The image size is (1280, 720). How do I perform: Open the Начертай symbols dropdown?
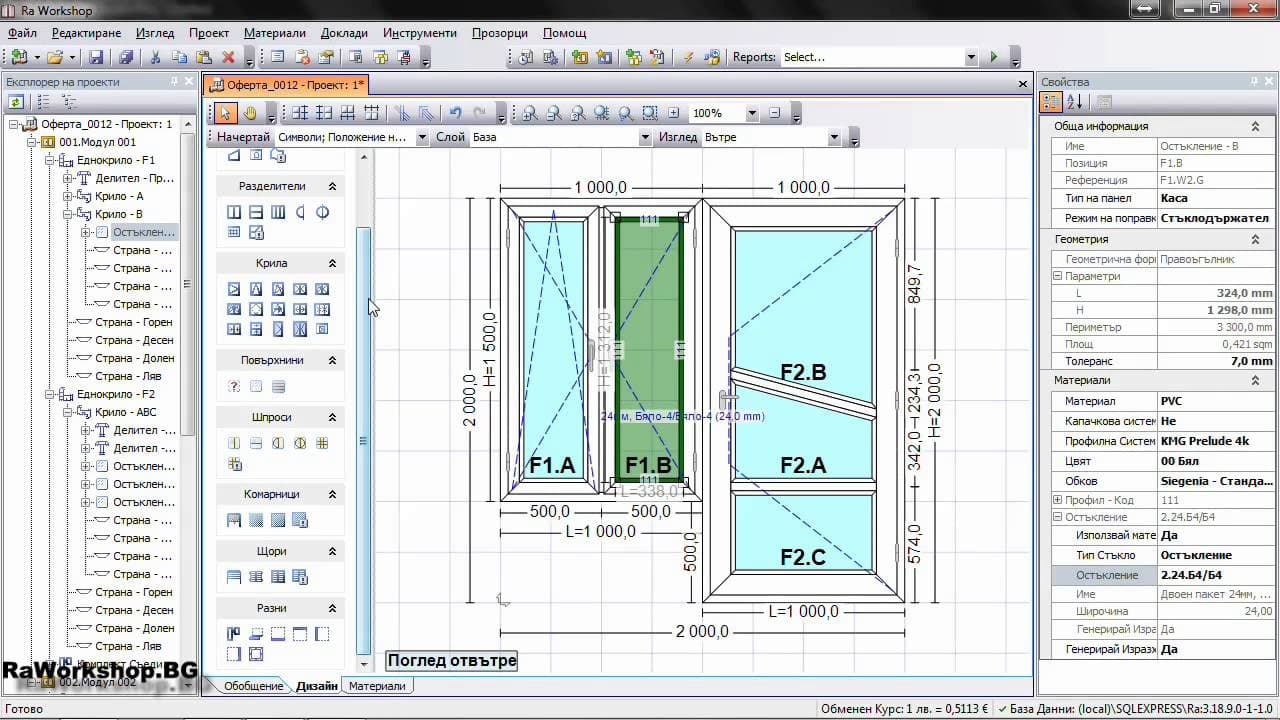(422, 137)
